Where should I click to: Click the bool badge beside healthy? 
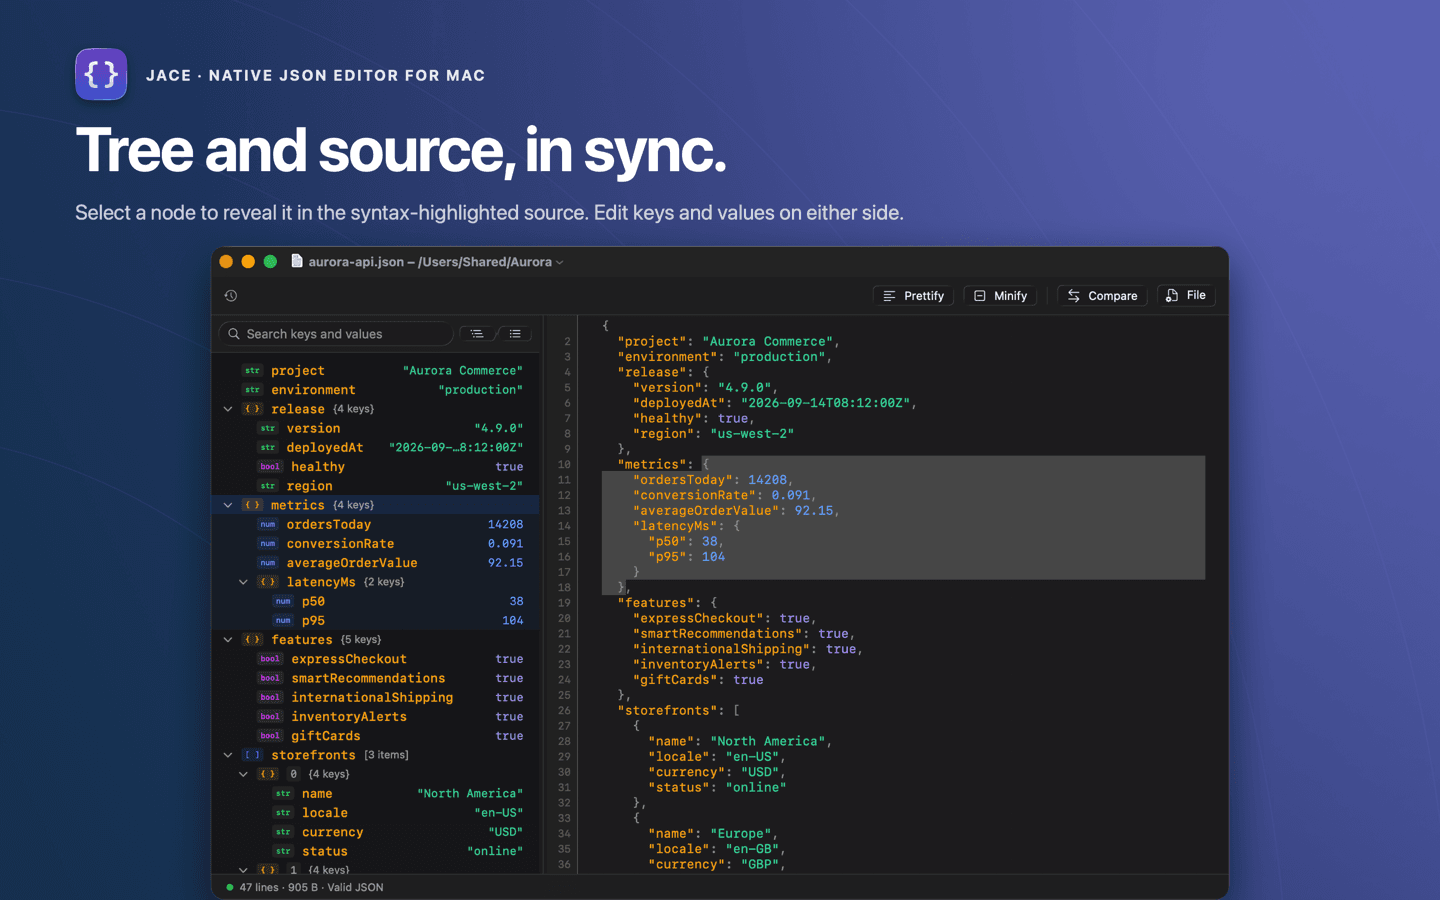coord(270,467)
